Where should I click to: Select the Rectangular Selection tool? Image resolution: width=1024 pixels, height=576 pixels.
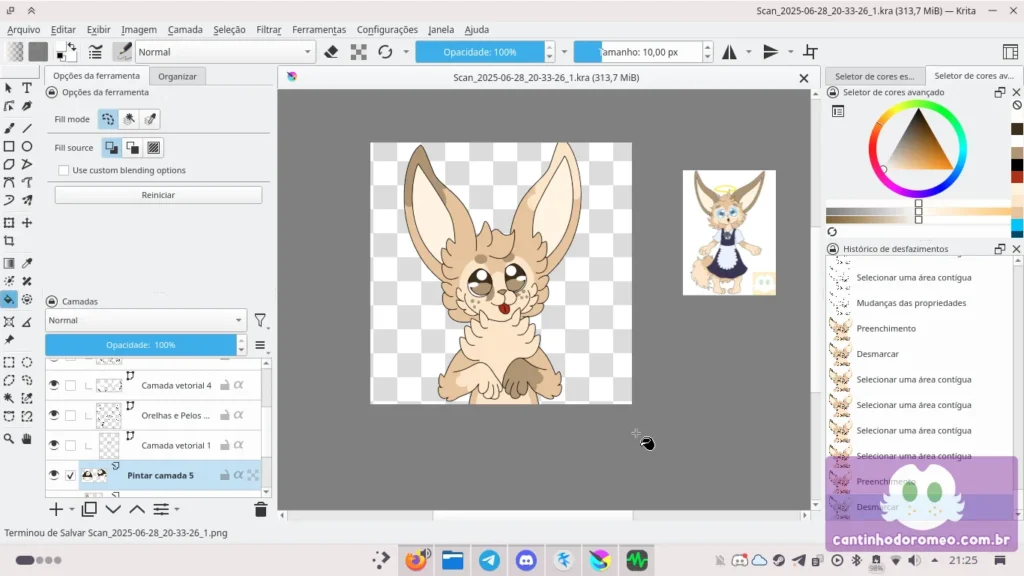pyautogui.click(x=9, y=362)
